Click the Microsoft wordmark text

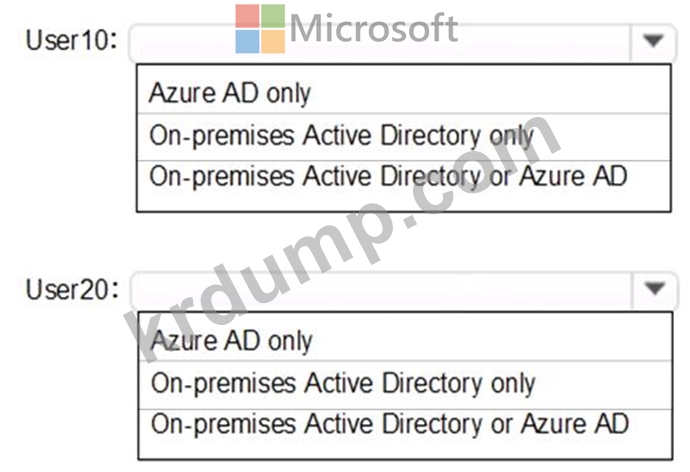pos(374,28)
